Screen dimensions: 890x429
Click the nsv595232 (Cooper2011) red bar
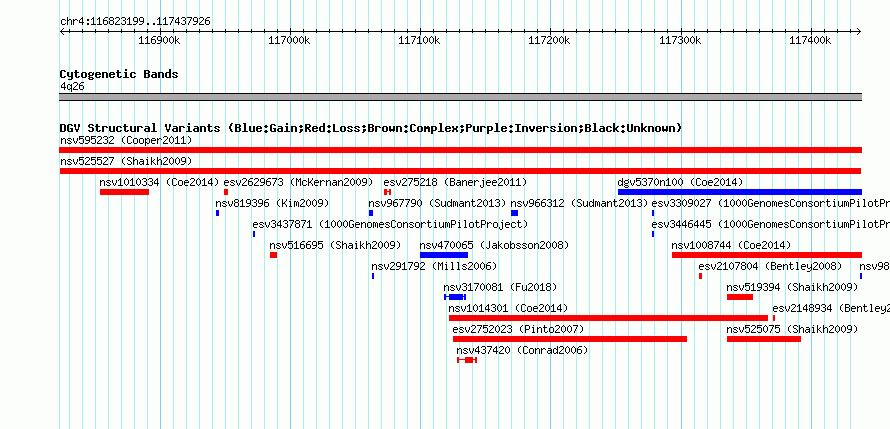click(460, 150)
